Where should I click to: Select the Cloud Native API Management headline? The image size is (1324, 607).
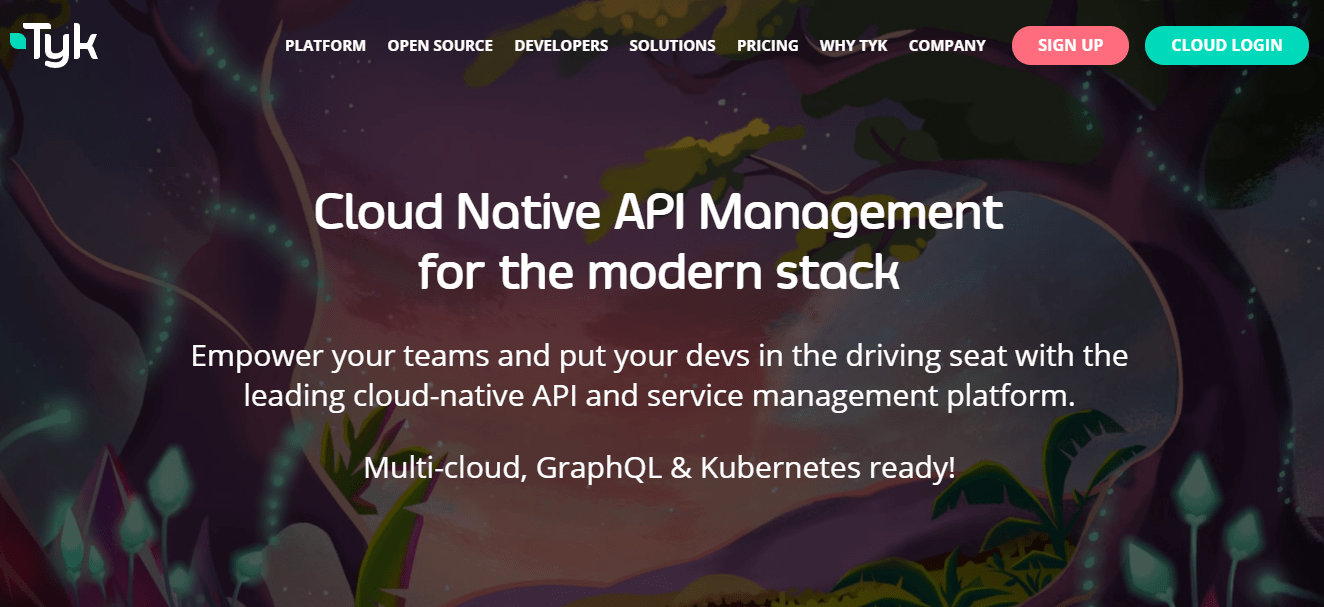click(x=659, y=240)
